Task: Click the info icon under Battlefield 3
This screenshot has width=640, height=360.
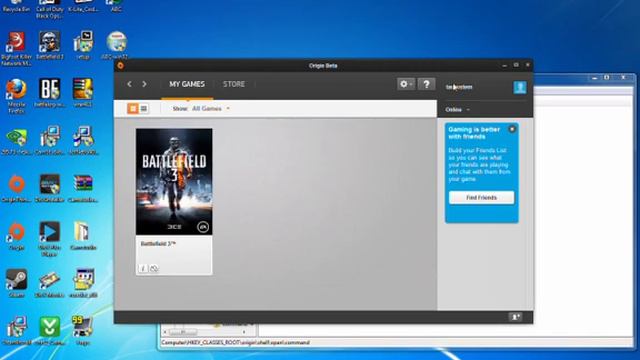Action: tap(143, 268)
